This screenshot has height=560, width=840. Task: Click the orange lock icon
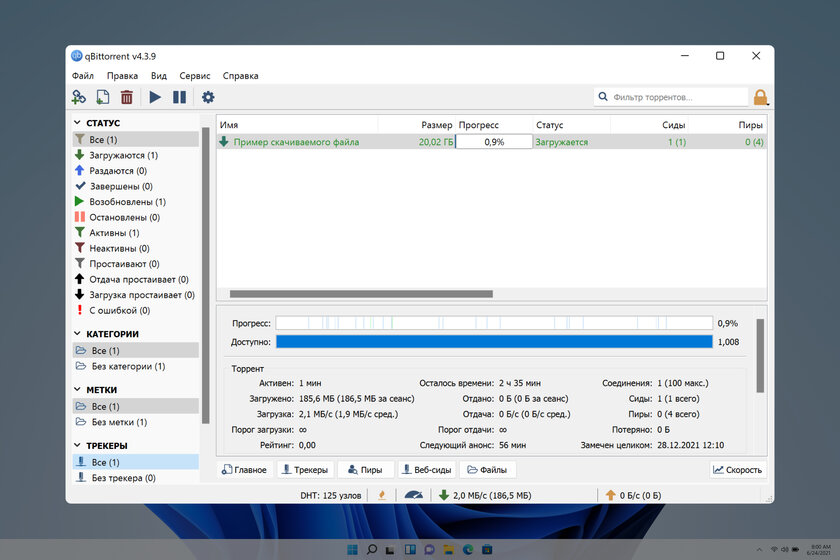click(760, 97)
